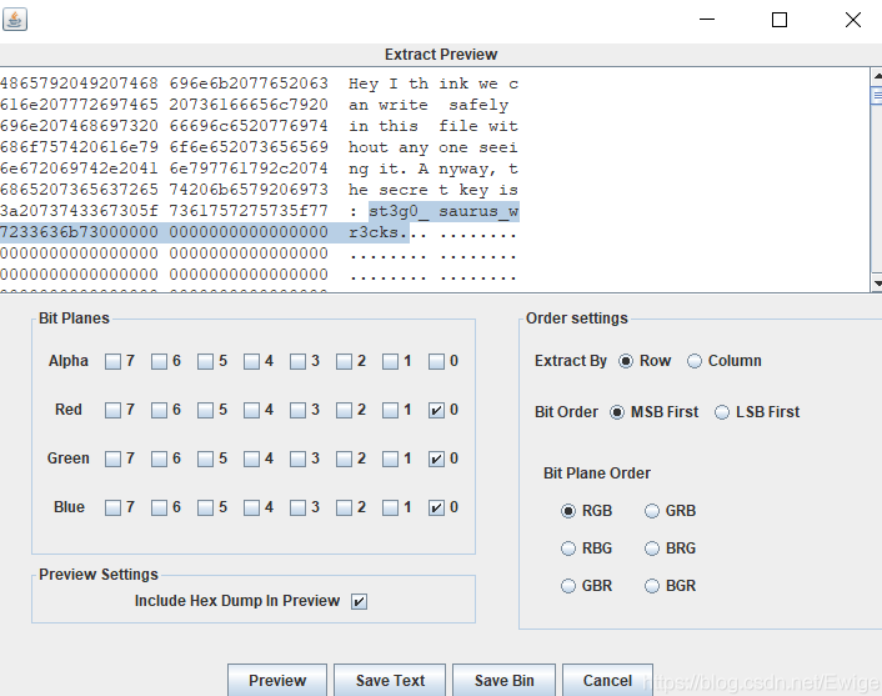Select BRG bit plane order
This screenshot has width=882, height=696.
[652, 549]
